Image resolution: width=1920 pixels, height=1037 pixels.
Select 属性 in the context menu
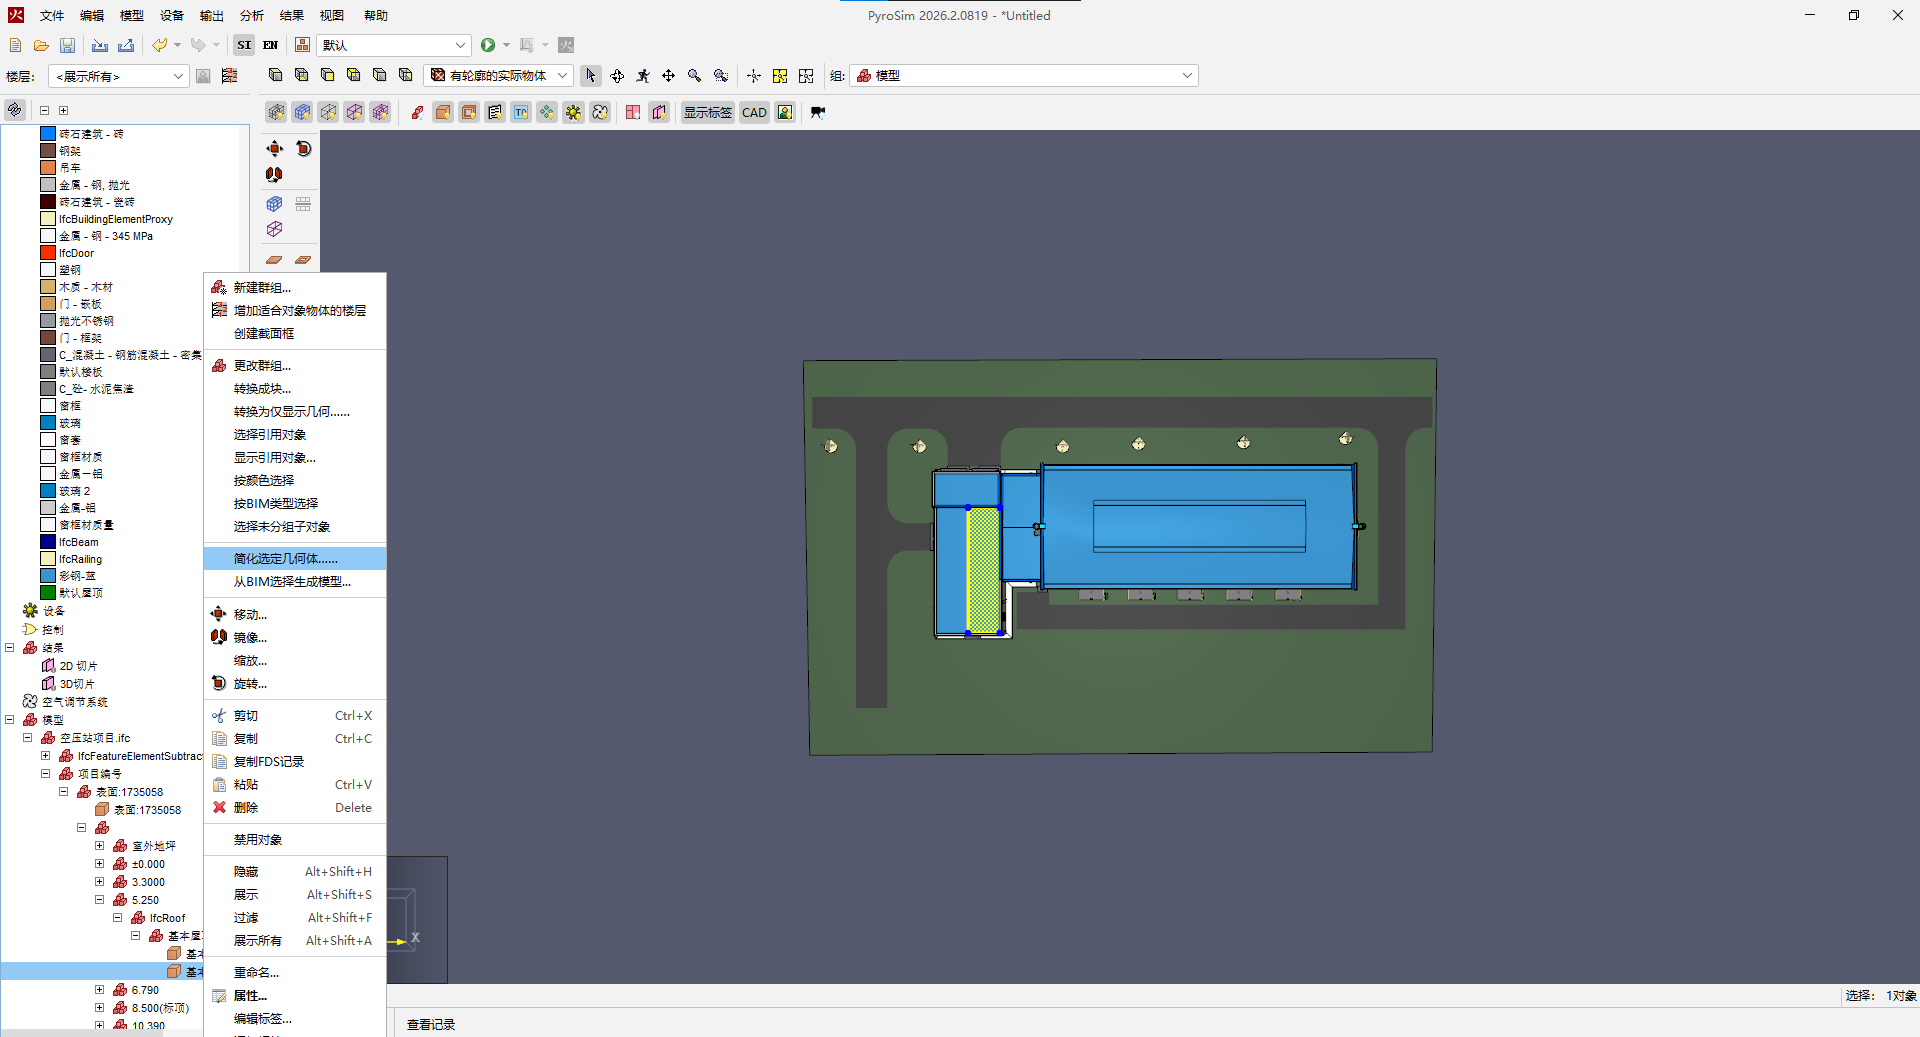coord(295,996)
